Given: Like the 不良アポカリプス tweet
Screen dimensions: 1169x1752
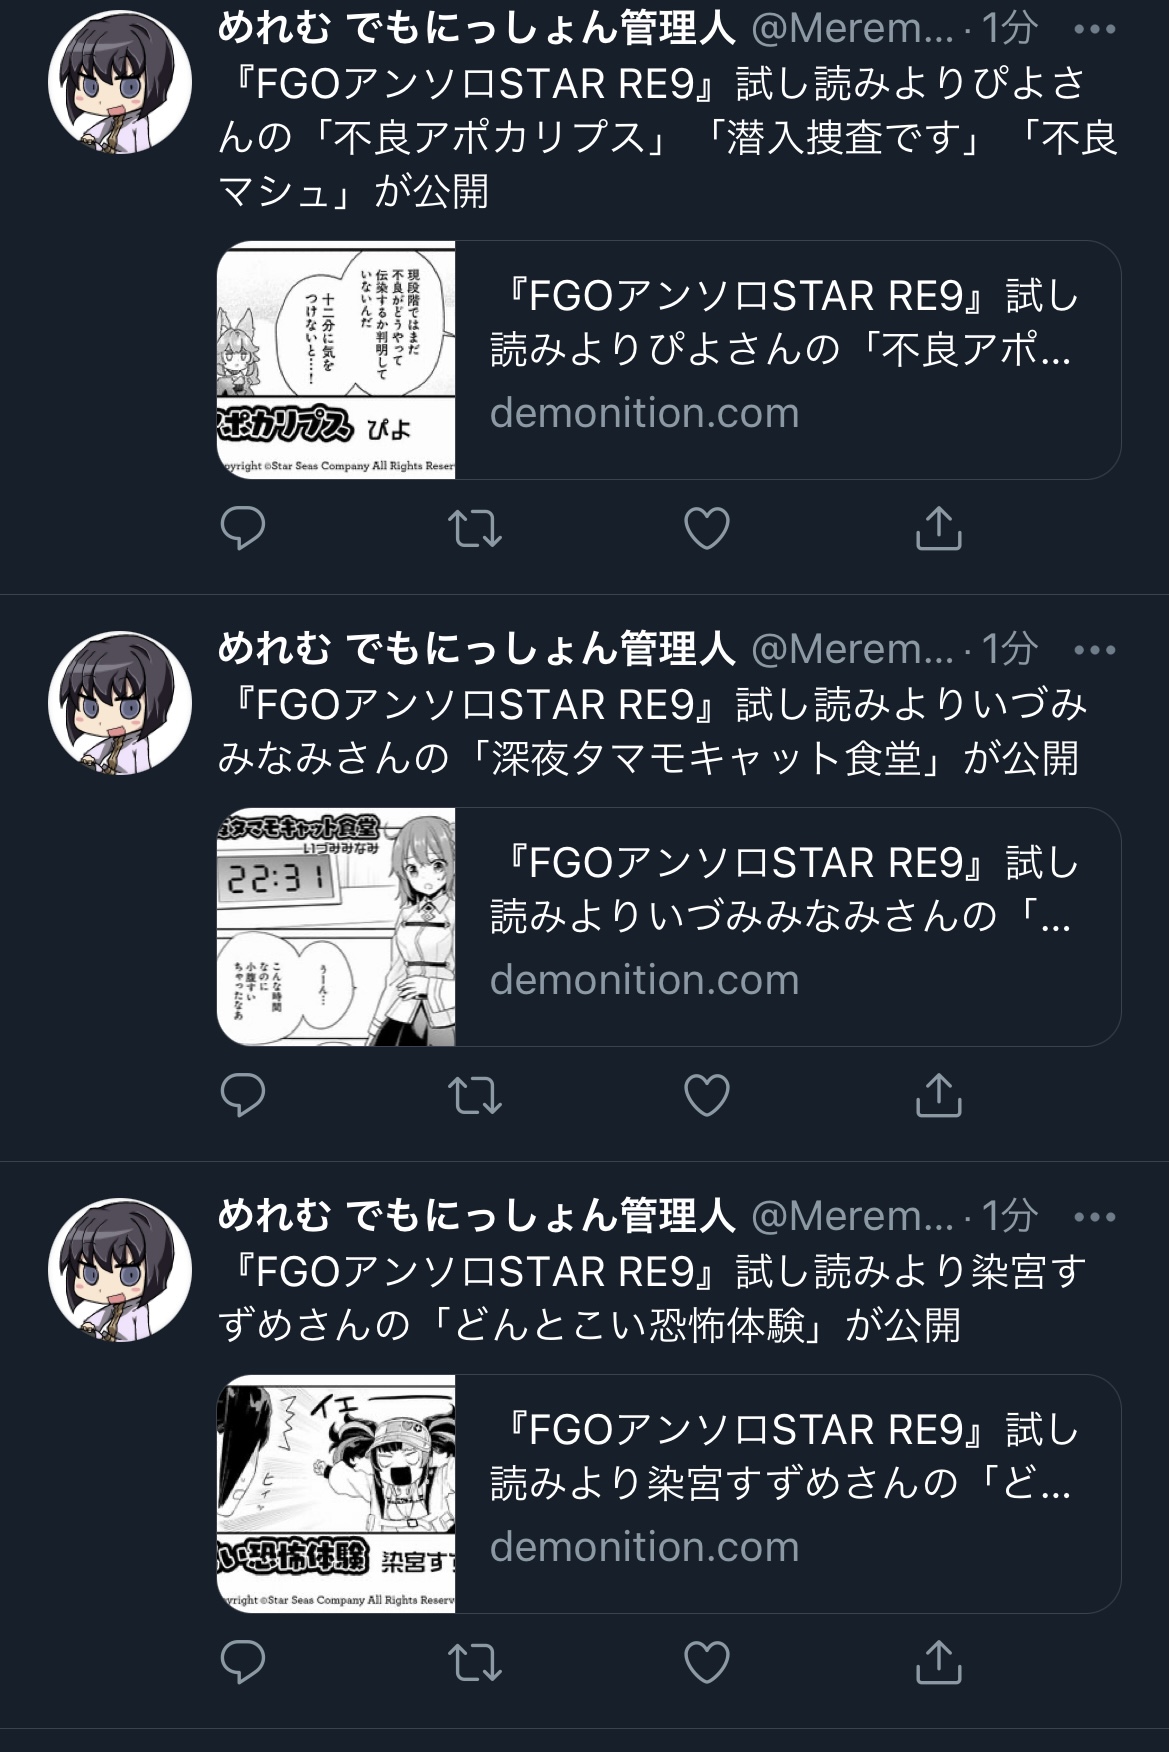Looking at the screenshot, I should [706, 529].
